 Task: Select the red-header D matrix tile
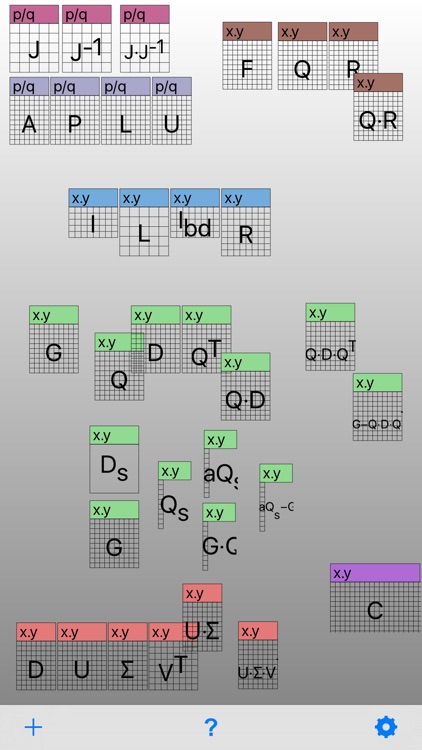pos(36,656)
